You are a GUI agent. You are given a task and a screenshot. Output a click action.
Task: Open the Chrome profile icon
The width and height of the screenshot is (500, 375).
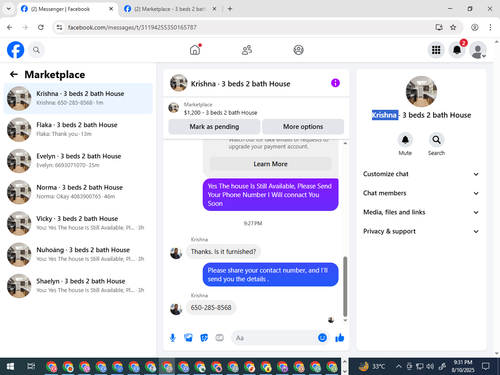coord(475,27)
